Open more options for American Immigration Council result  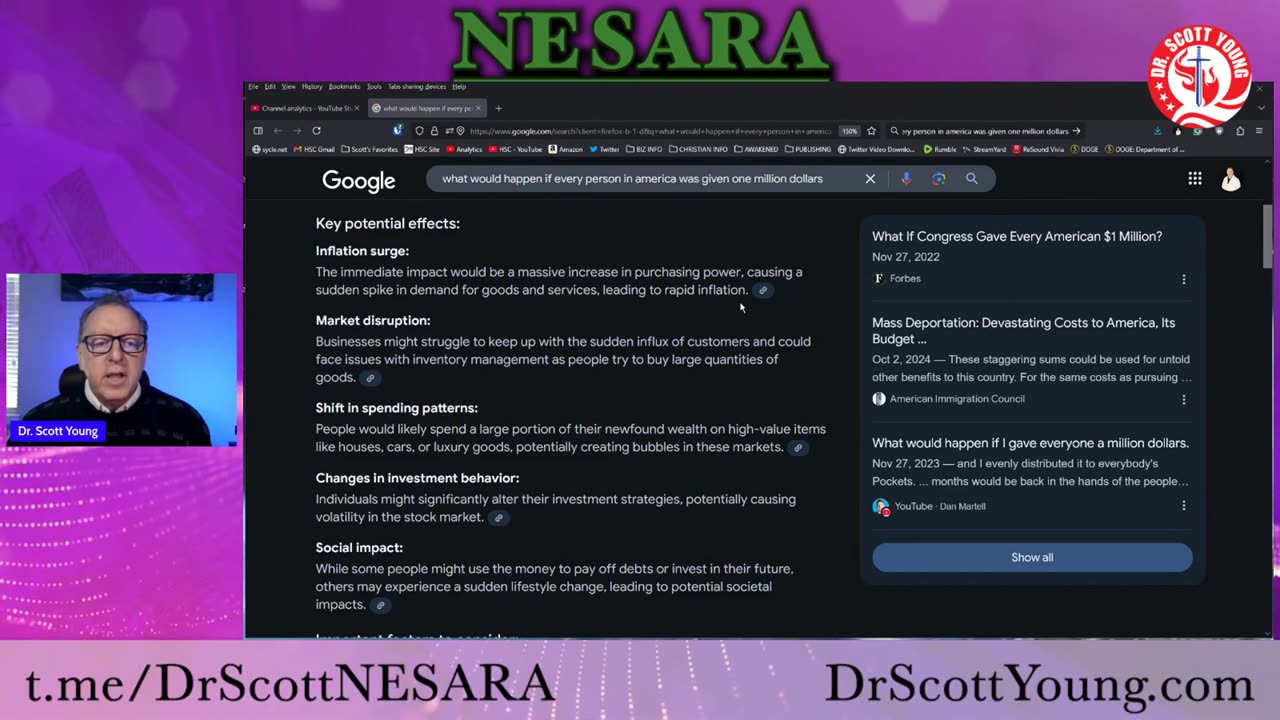(1184, 399)
